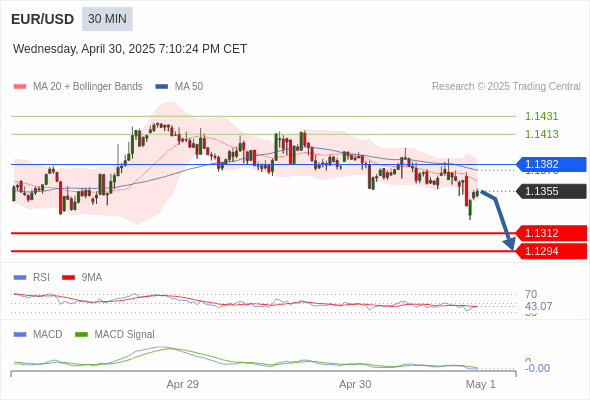Select the Apr 30 date marker

(355, 384)
